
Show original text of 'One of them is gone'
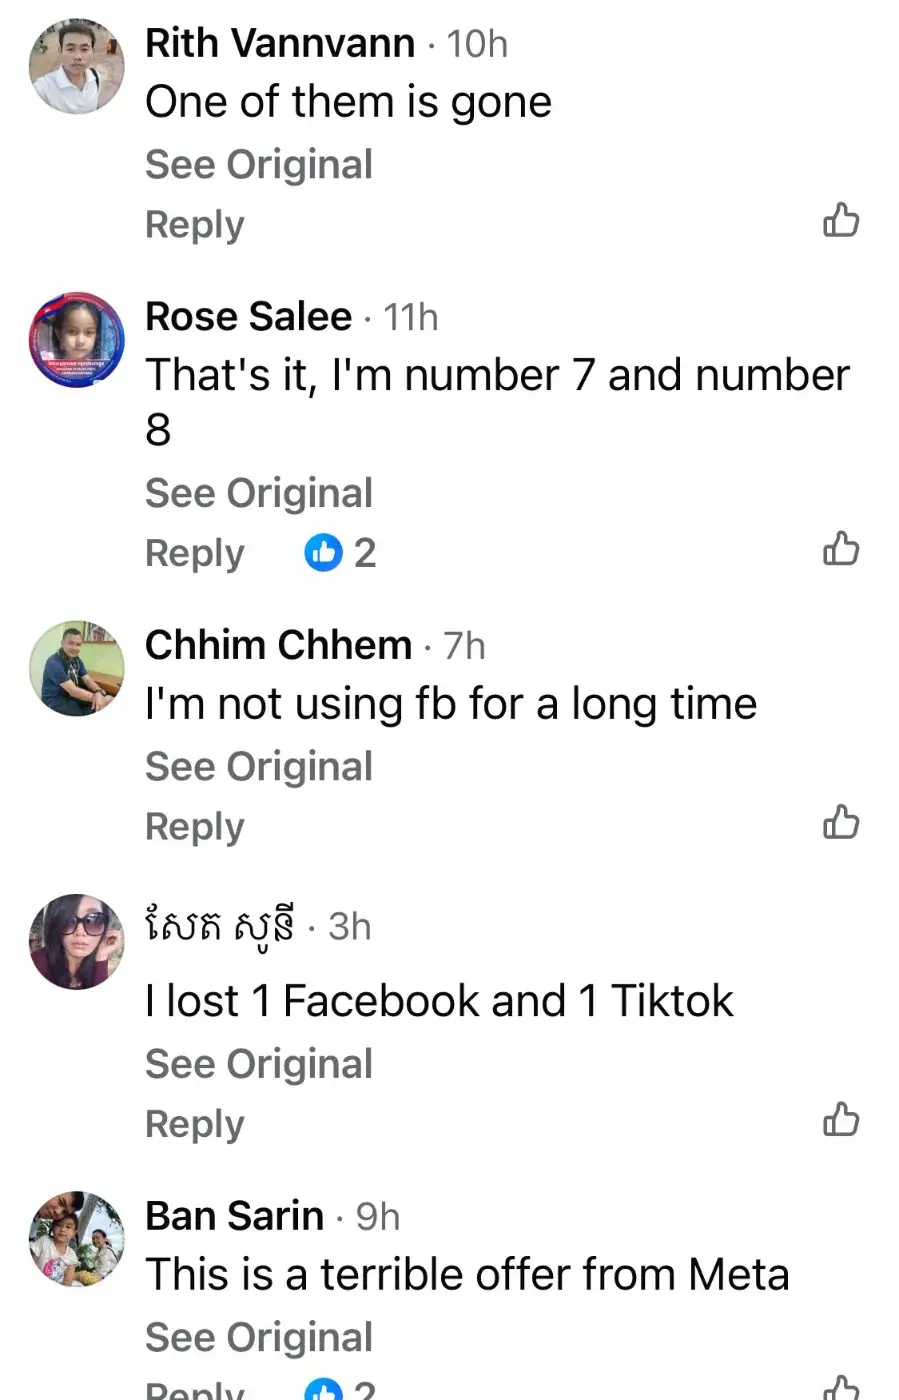click(x=258, y=165)
